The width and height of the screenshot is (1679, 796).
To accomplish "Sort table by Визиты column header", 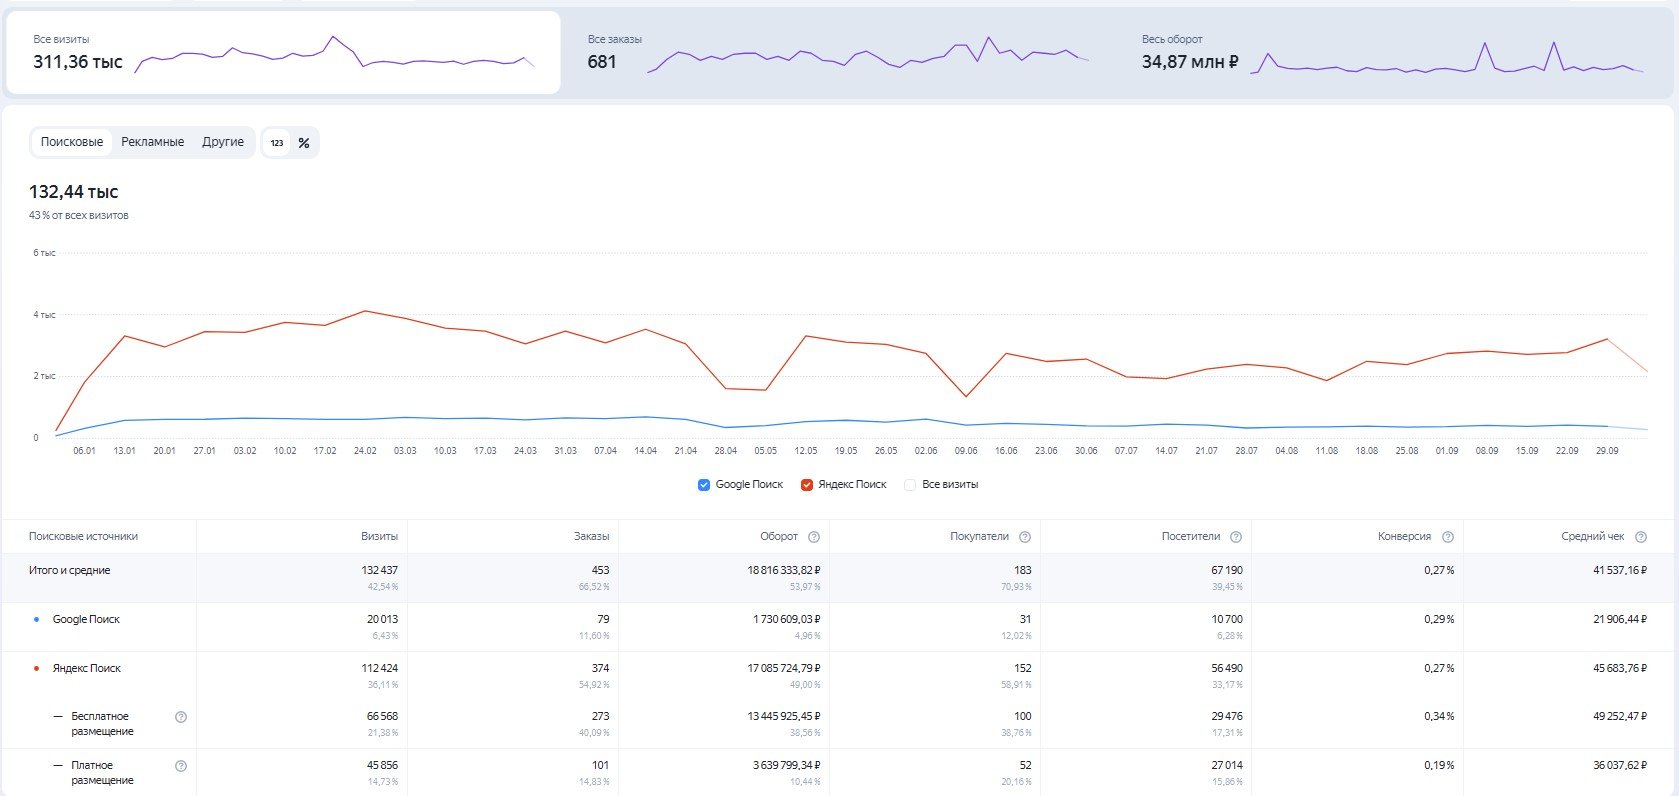I will point(379,537).
